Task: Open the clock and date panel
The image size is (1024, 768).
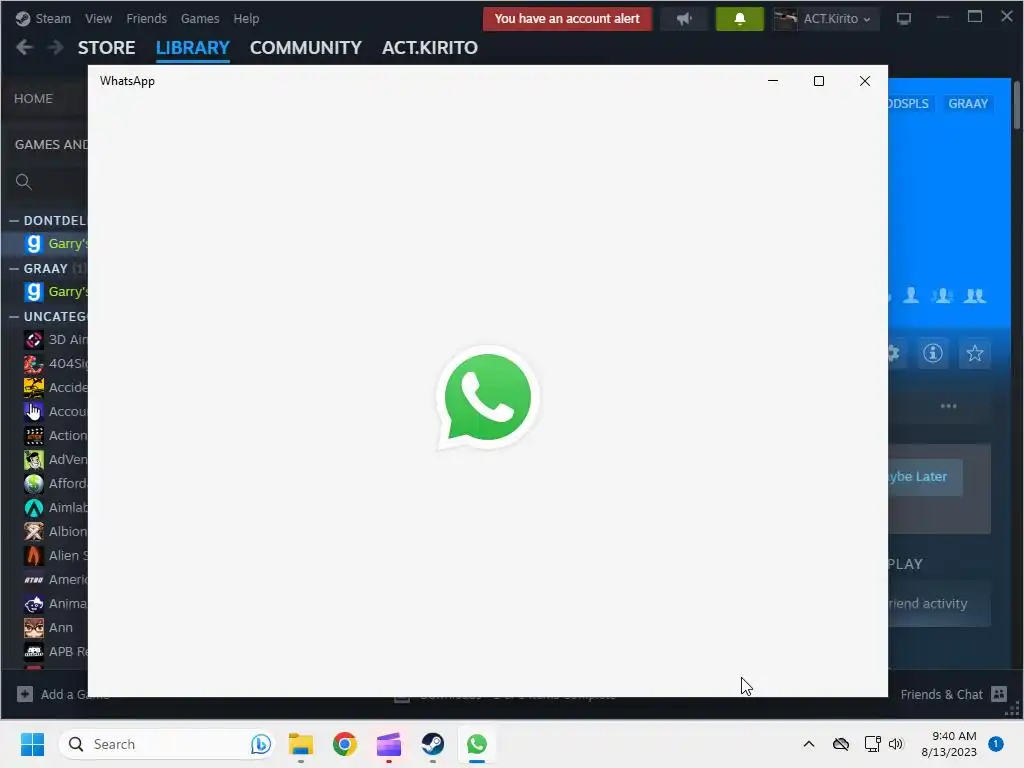Action: click(949, 744)
